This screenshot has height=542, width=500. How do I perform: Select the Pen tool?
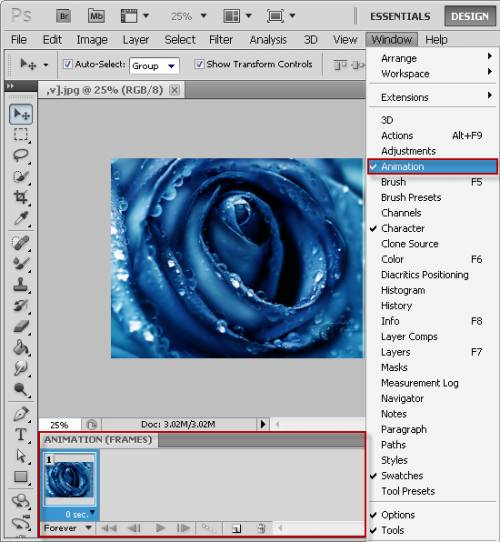click(x=21, y=414)
